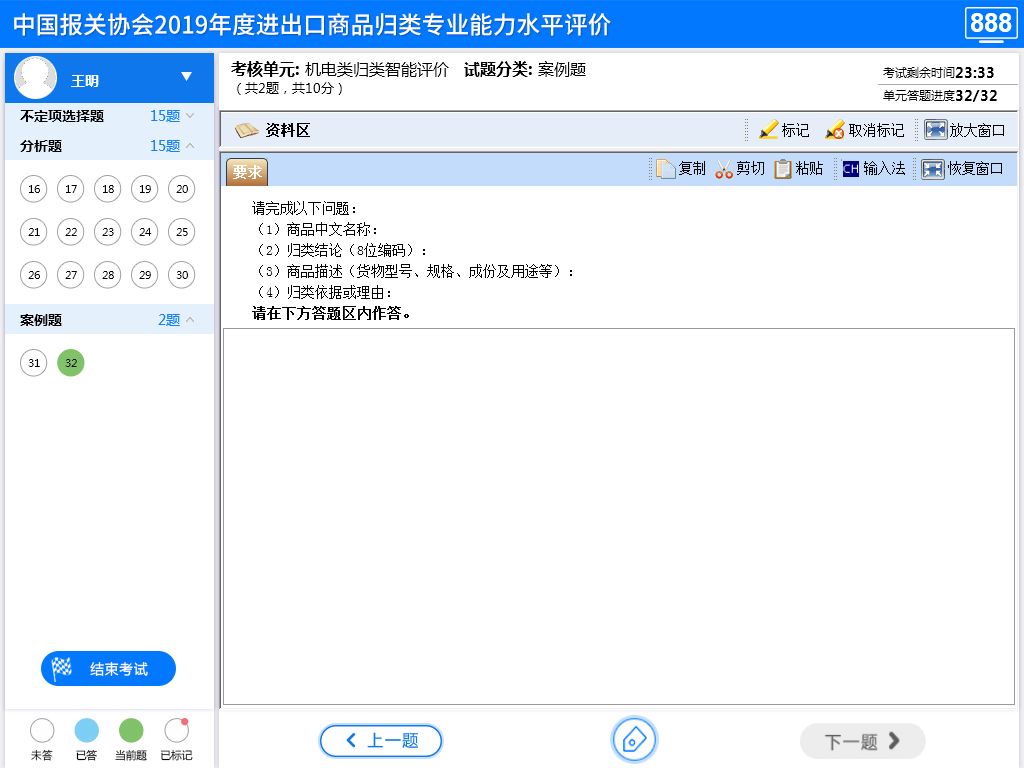Click the 2题 count beside 案例题
This screenshot has height=768, width=1024.
click(168, 319)
